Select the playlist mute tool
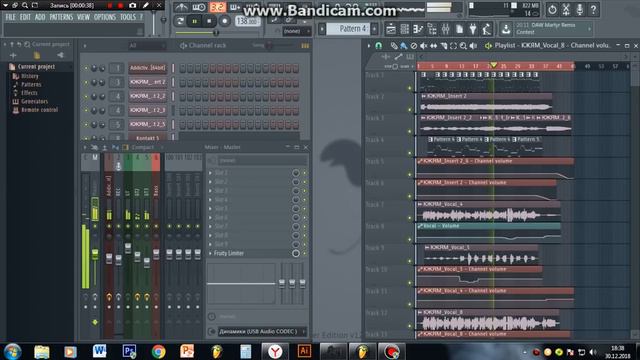The image size is (640, 360). 424,46
